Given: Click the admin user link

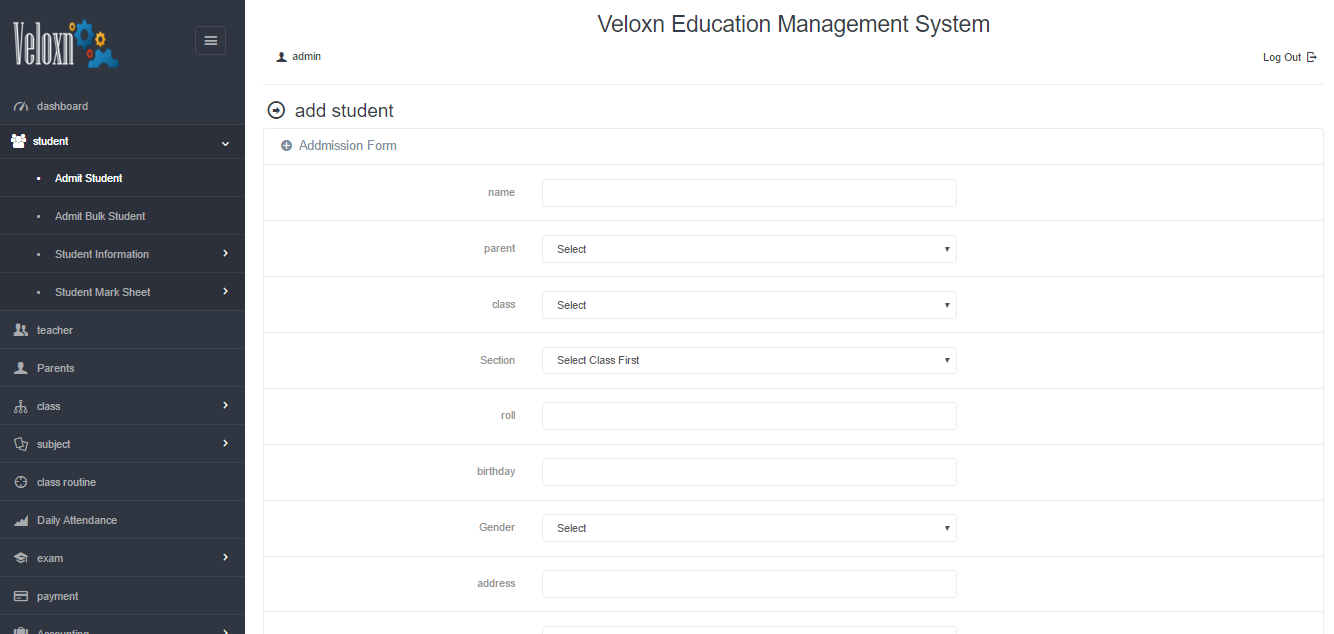Looking at the screenshot, I should pos(305,57).
